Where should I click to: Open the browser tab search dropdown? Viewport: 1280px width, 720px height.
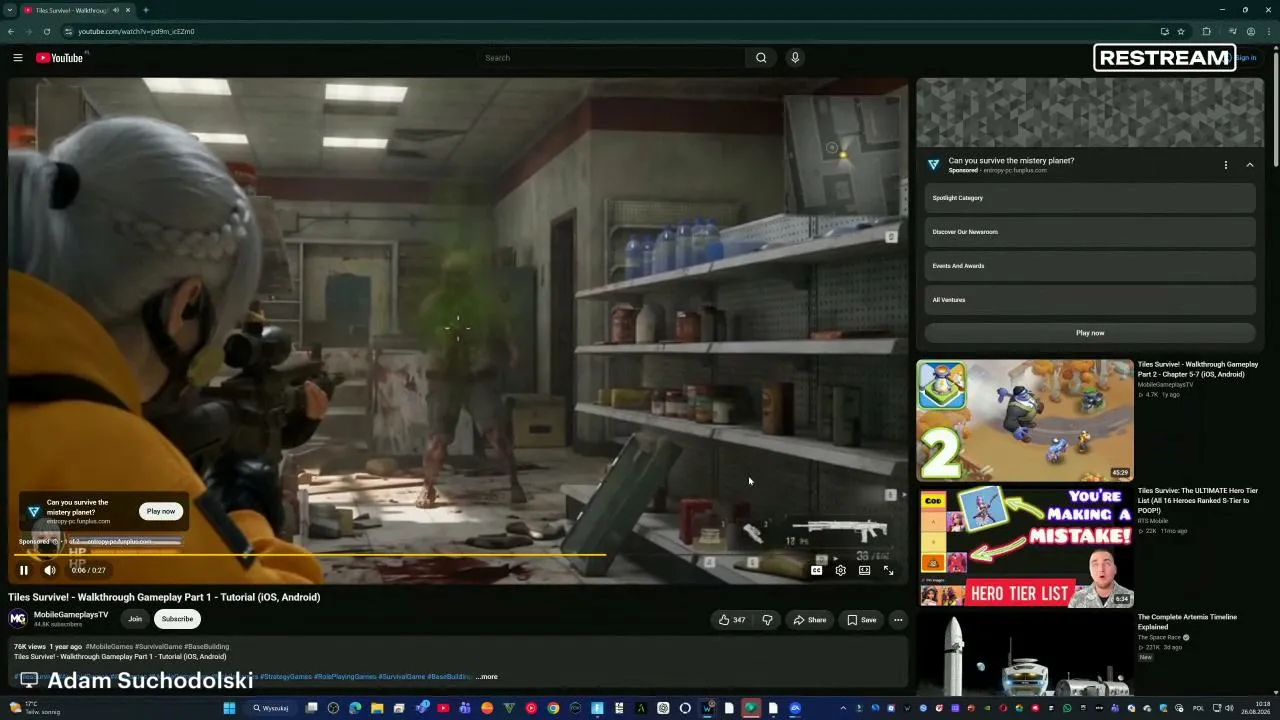[10, 10]
